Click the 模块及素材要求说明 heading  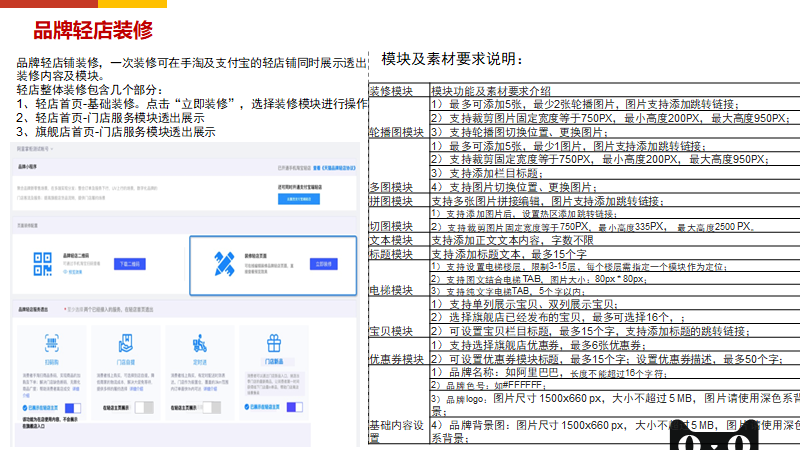tap(452, 59)
